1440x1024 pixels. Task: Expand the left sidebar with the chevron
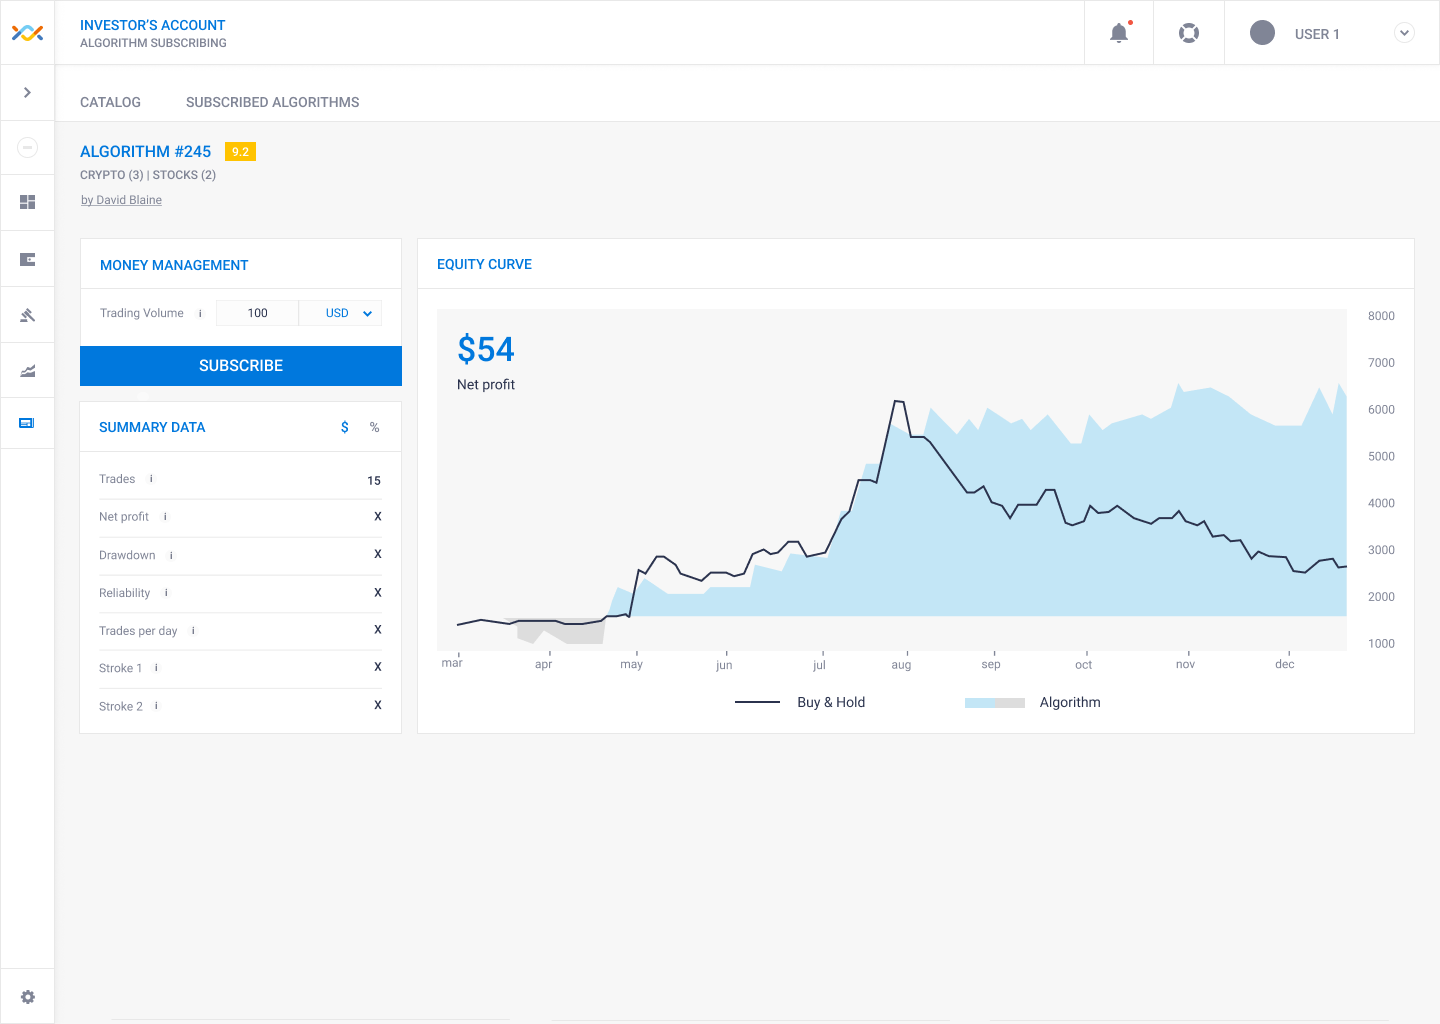pyautogui.click(x=27, y=92)
